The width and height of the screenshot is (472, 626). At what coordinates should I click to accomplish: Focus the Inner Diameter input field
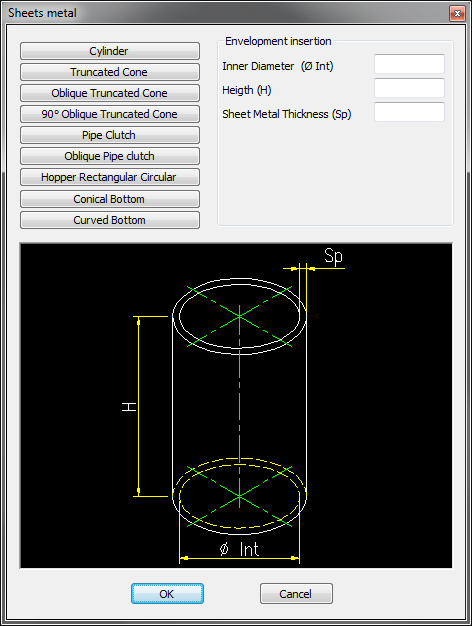click(409, 64)
